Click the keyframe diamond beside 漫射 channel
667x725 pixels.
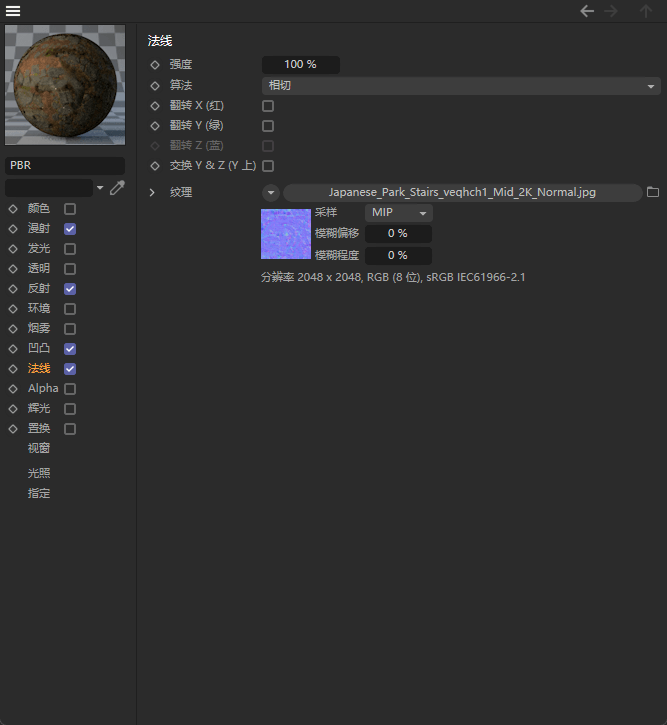(13, 229)
